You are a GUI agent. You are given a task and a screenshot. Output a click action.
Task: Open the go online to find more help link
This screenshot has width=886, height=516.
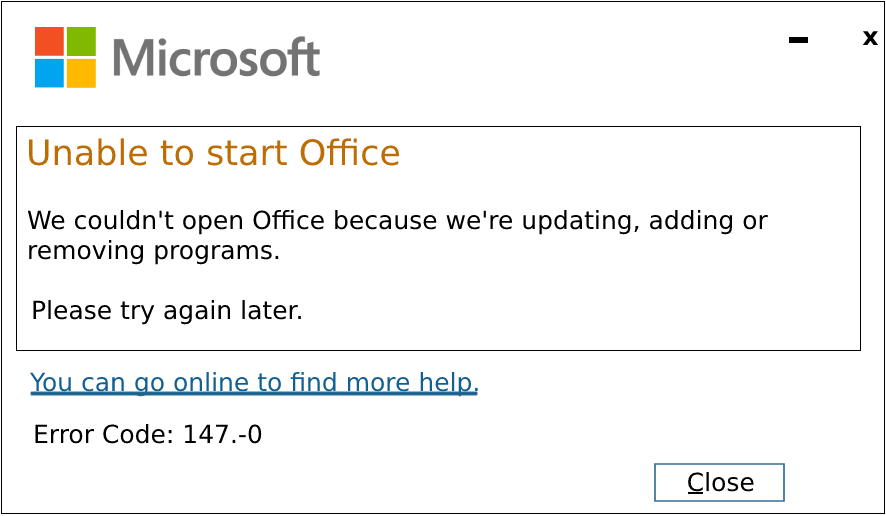(254, 383)
